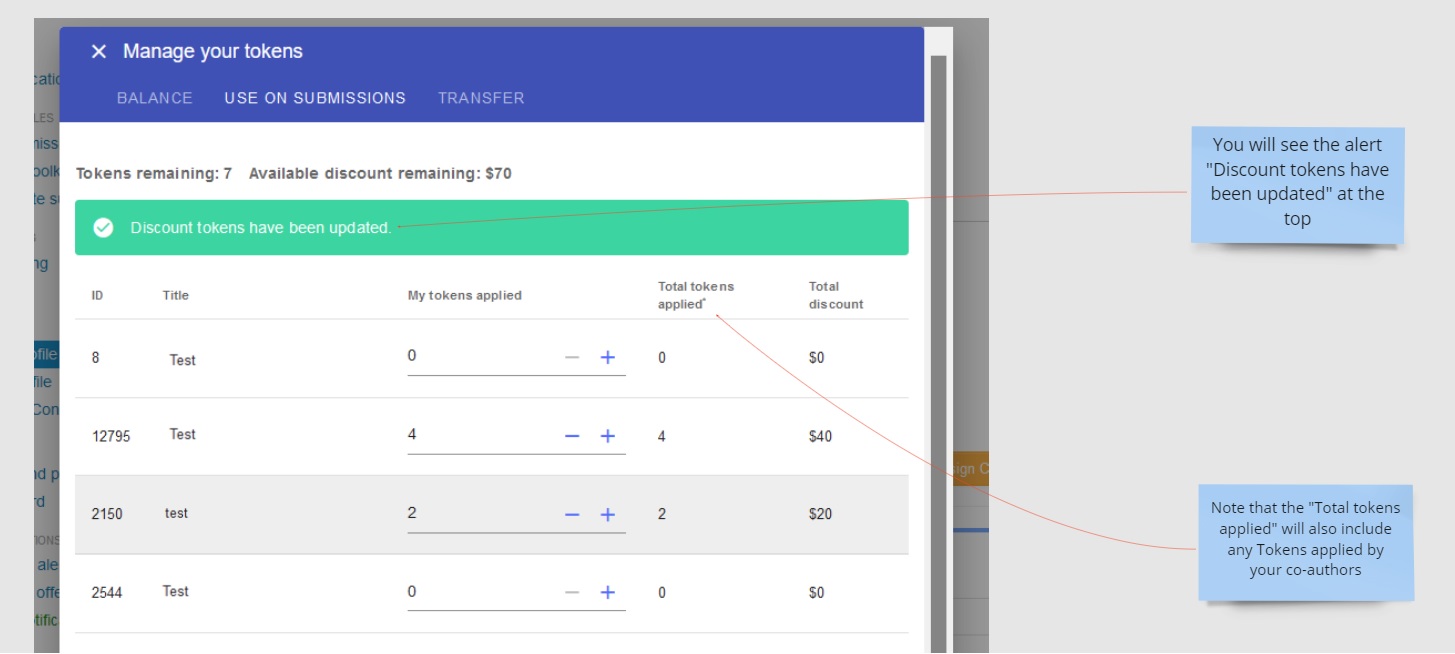Decrease tokens for submission 8
This screenshot has width=1455, height=654.
(572, 358)
